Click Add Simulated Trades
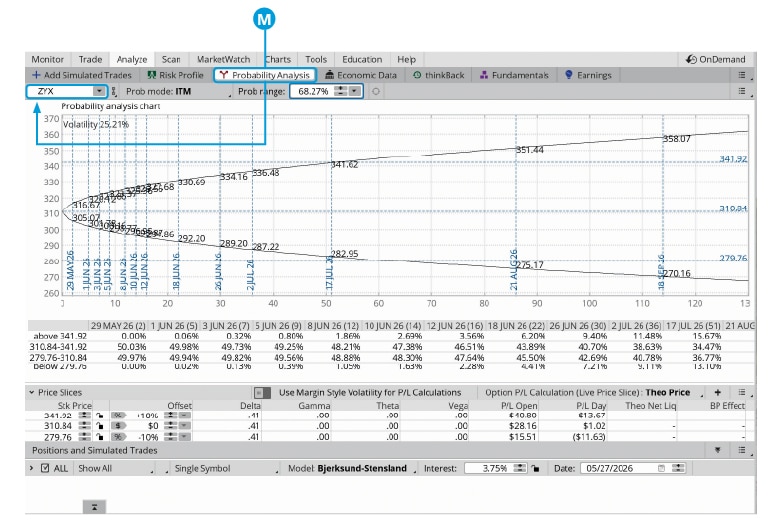The height and width of the screenshot is (520, 780). pyautogui.click(x=82, y=75)
